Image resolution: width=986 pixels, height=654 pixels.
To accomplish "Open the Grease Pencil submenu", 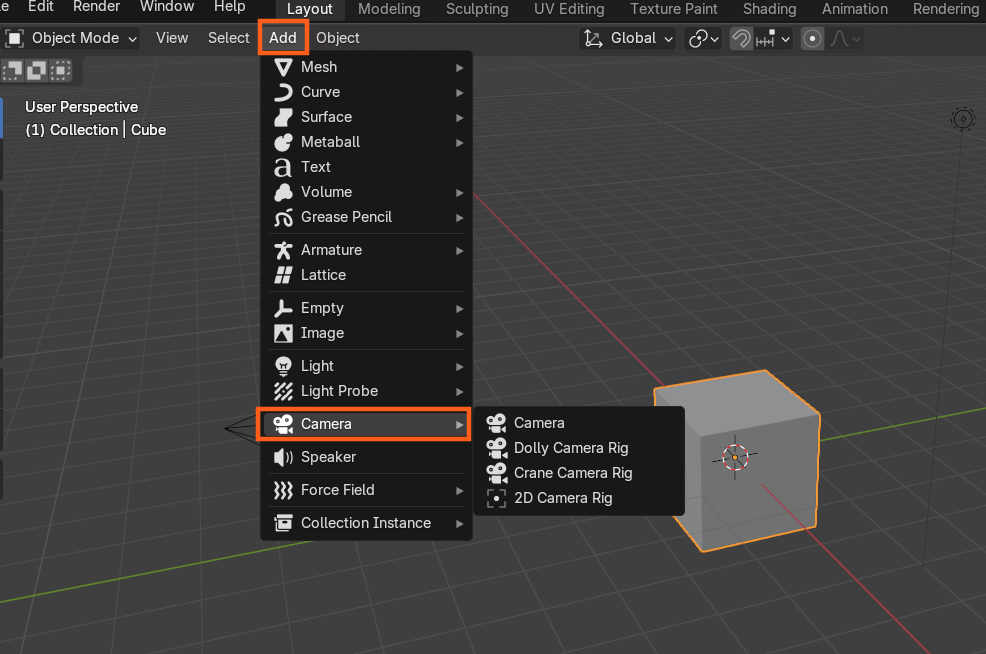I will point(366,218).
